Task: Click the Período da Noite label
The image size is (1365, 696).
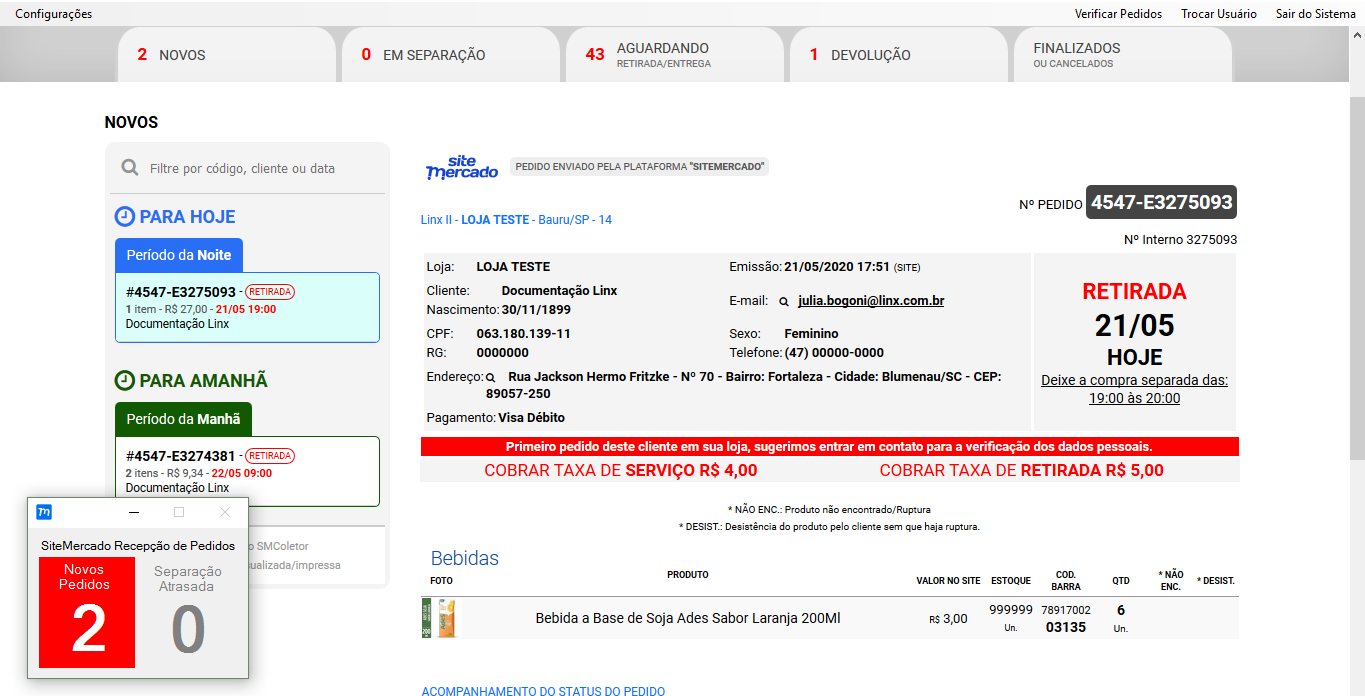Action: tap(179, 255)
